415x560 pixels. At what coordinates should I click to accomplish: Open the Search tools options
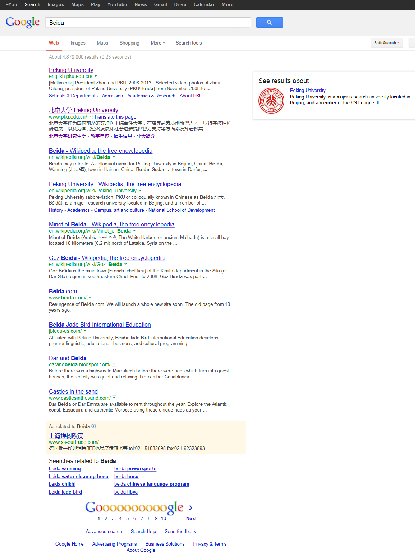189,43
